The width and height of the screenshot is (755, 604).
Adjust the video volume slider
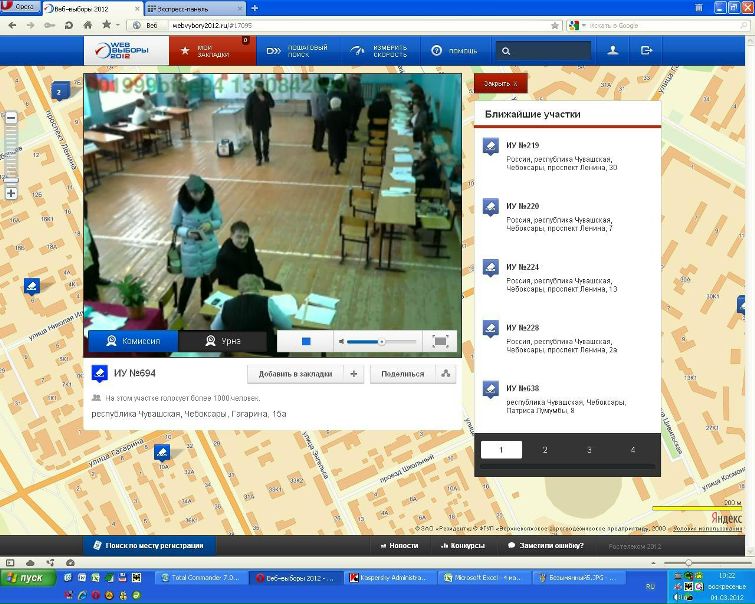click(x=381, y=341)
